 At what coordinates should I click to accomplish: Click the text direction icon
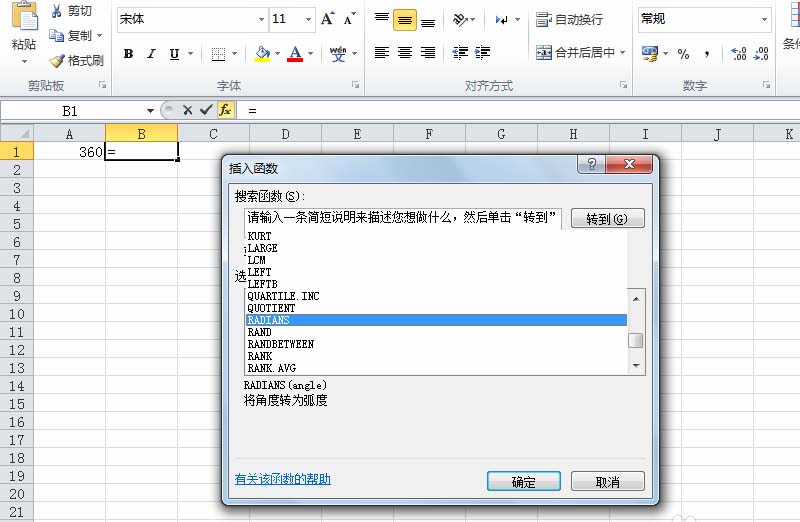(502, 19)
